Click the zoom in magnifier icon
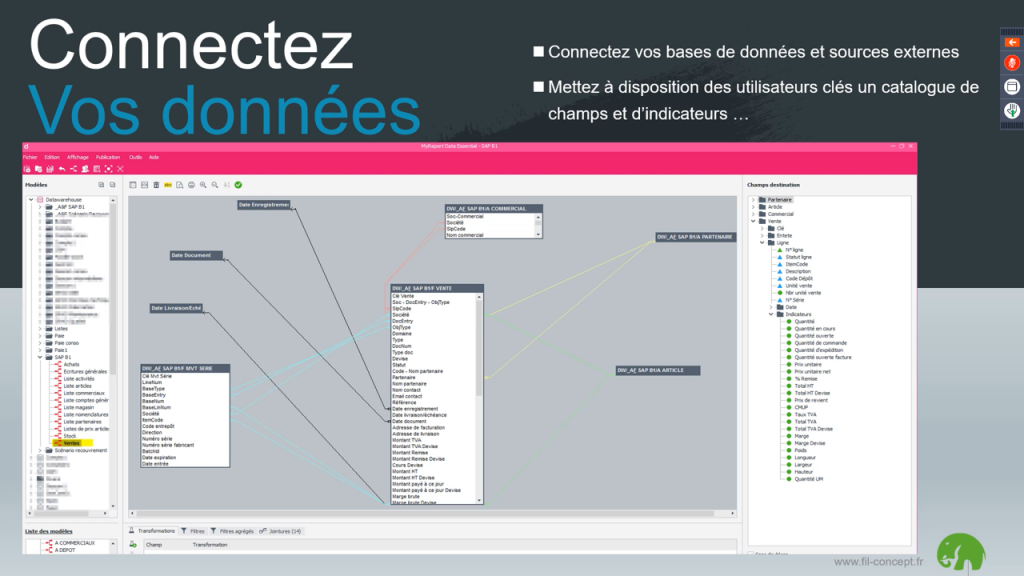Screen dimensions: 1024x576 pyautogui.click(x=203, y=185)
